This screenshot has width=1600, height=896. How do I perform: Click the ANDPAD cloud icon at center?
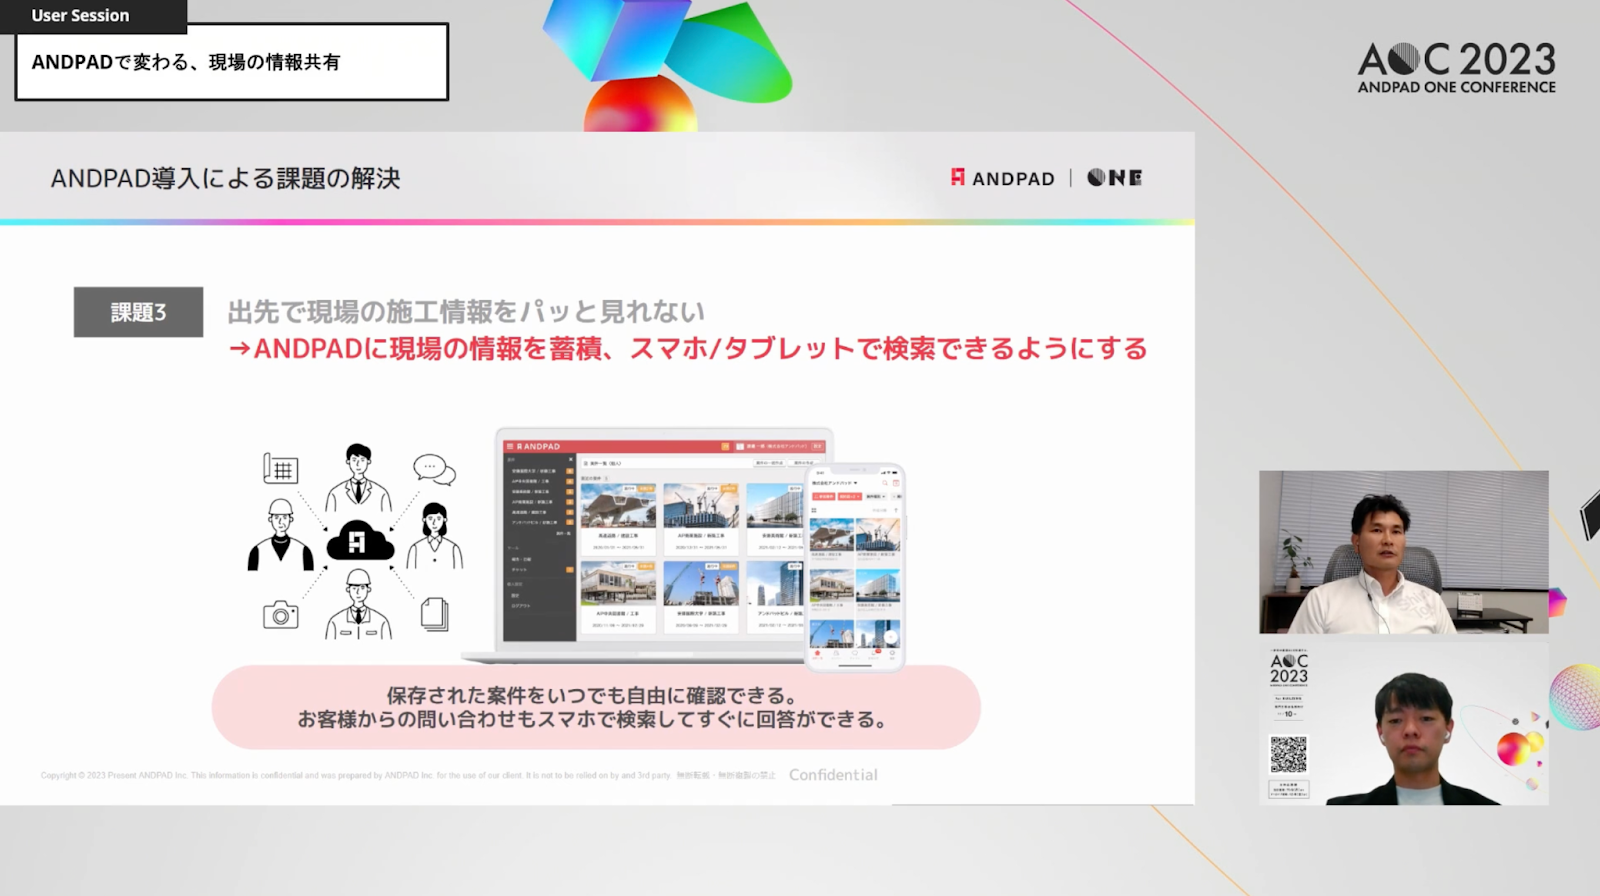point(359,541)
